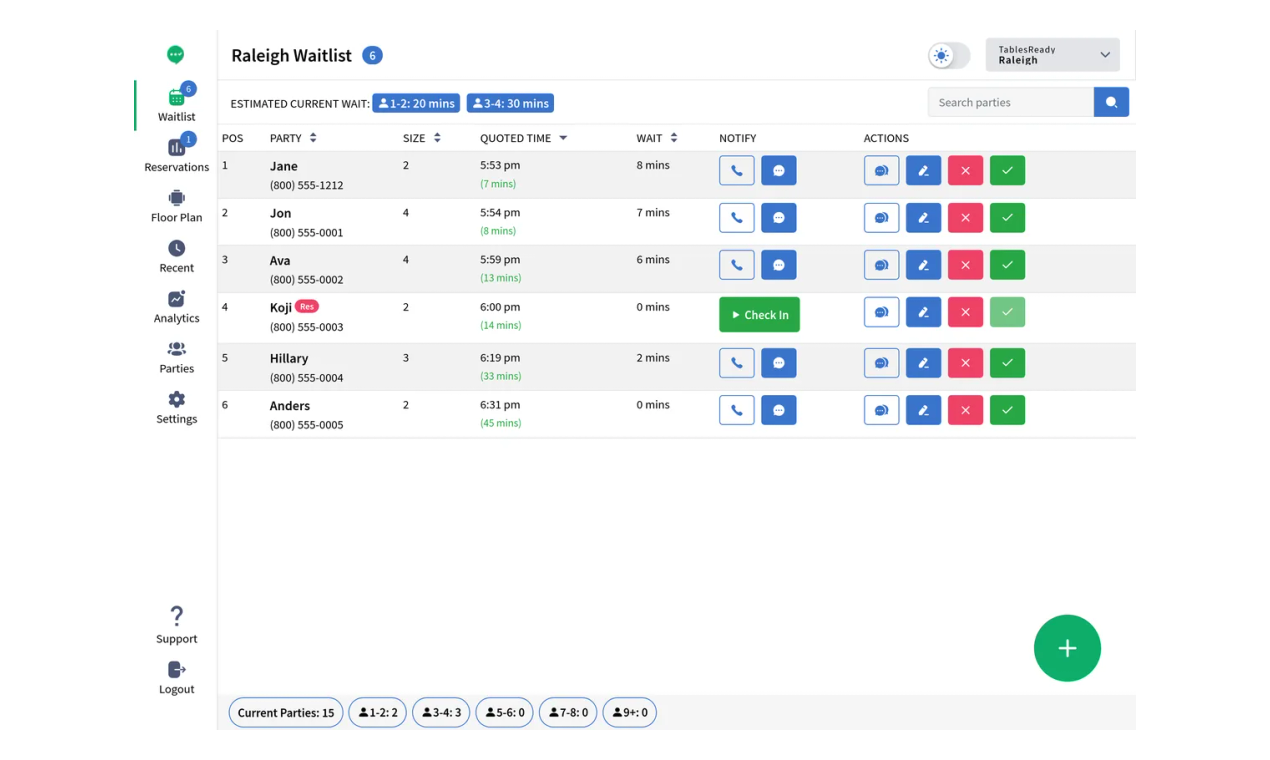
Task: Filter by 3-4 party size pill
Action: tap(441, 713)
